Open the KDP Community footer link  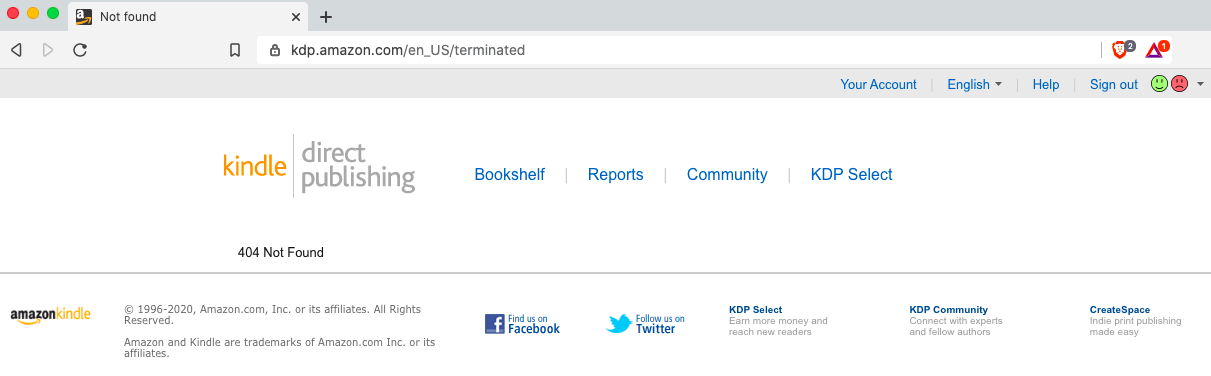tap(949, 310)
